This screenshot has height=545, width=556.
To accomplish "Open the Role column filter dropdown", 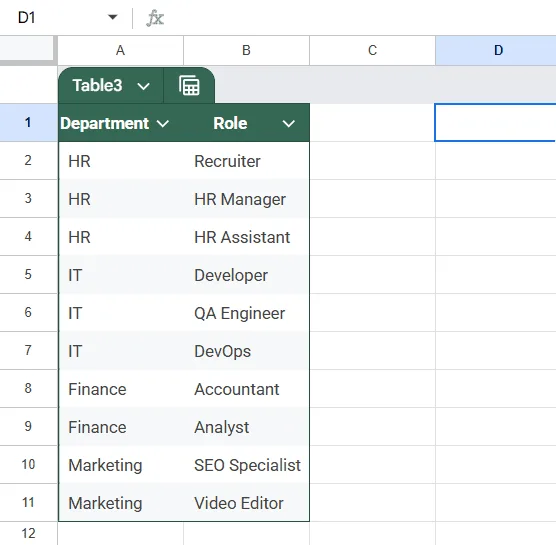I will [289, 124].
